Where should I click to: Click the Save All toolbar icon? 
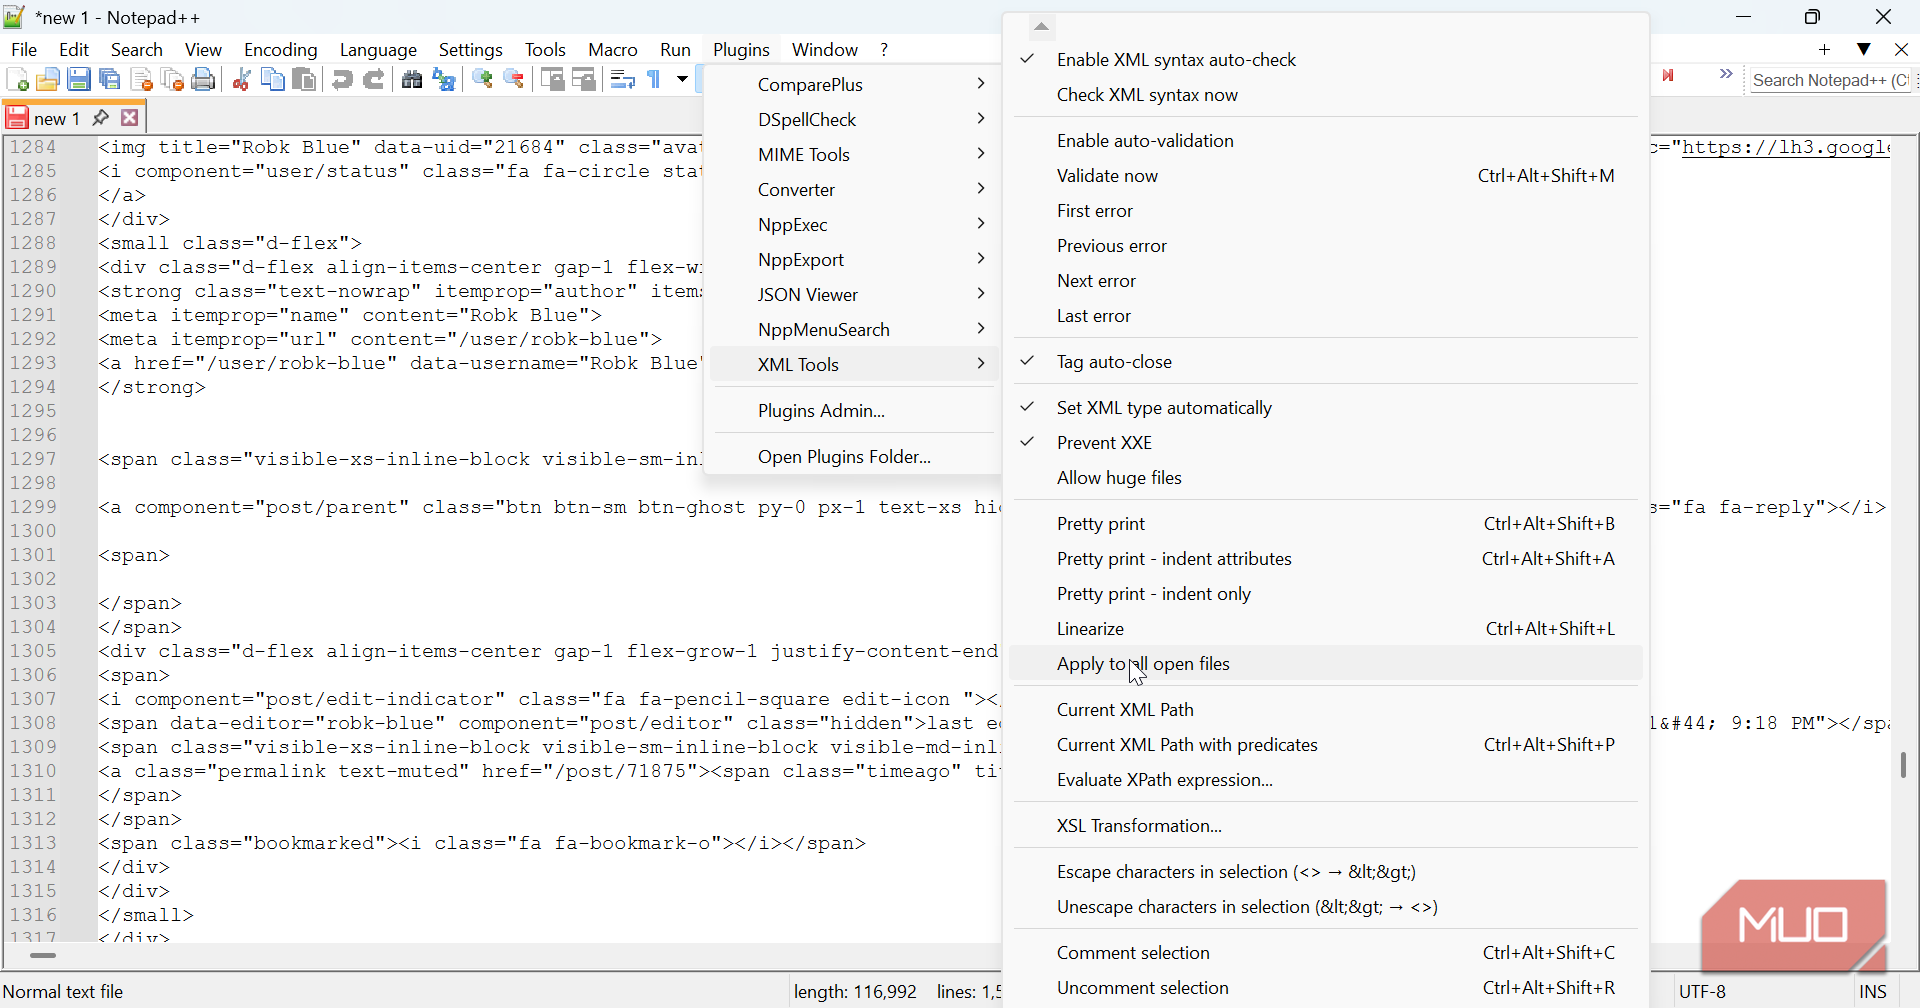point(110,80)
